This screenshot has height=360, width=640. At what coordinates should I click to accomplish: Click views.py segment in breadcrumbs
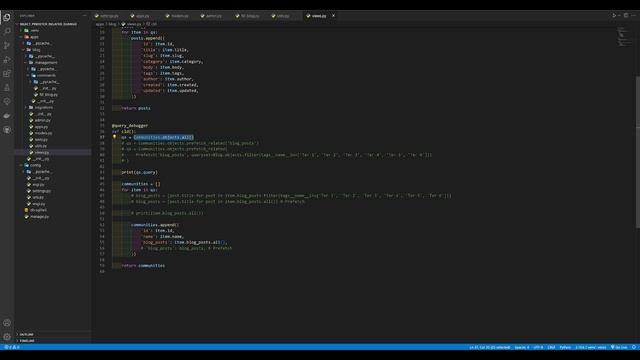pyautogui.click(x=131, y=24)
